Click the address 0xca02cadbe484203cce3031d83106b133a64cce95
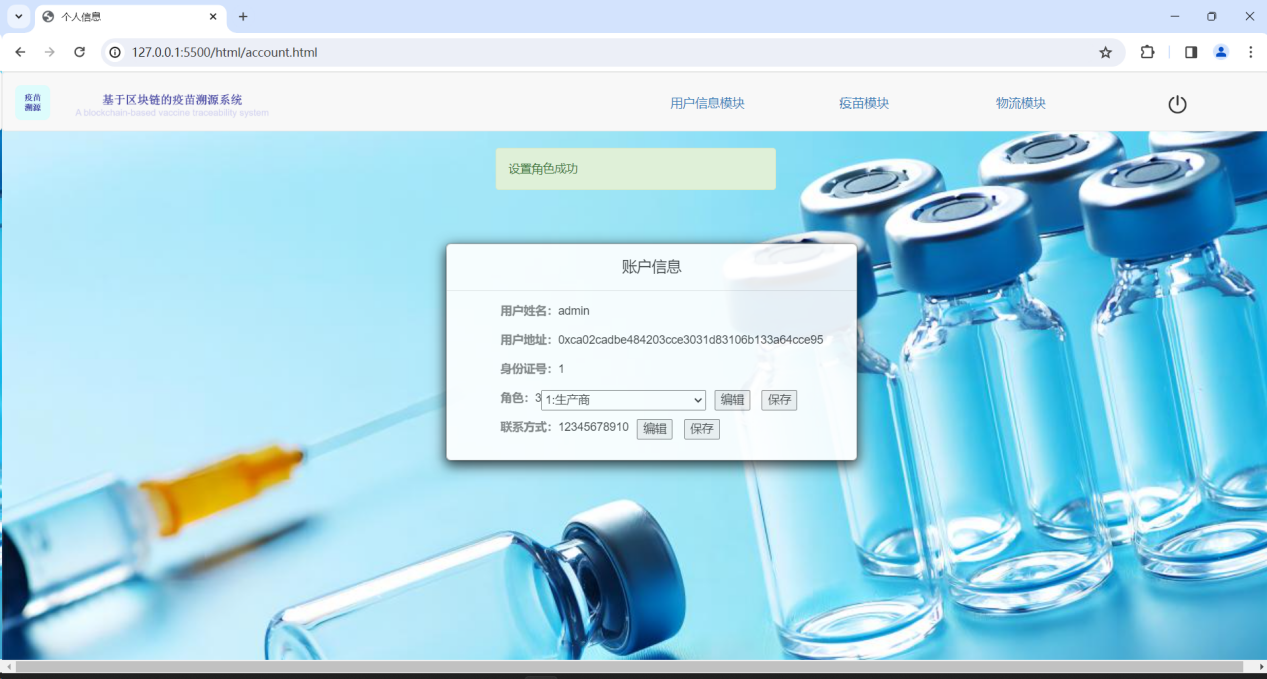The width and height of the screenshot is (1267, 679). [690, 340]
